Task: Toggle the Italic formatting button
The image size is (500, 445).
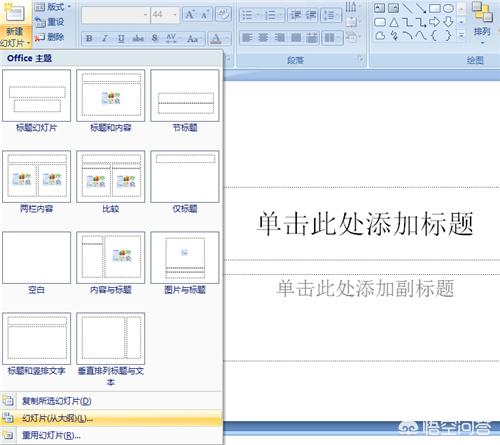Action: coord(105,39)
